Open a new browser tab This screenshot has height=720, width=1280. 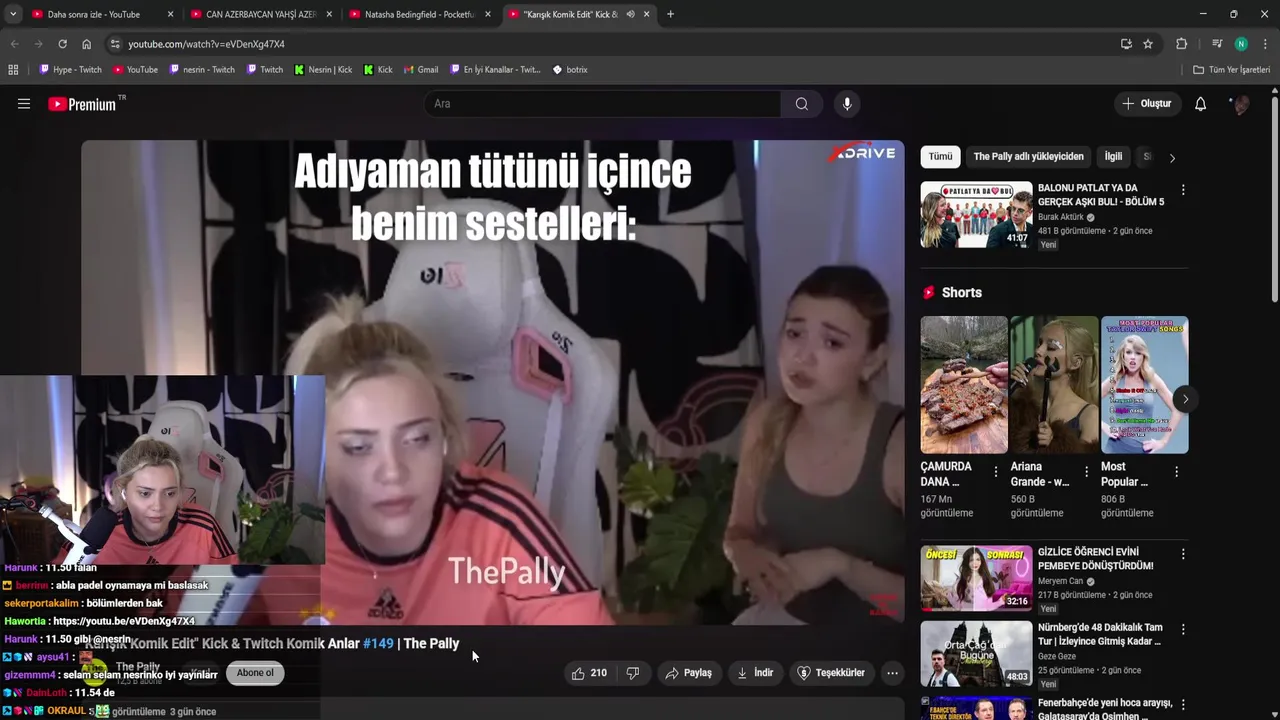click(x=670, y=14)
